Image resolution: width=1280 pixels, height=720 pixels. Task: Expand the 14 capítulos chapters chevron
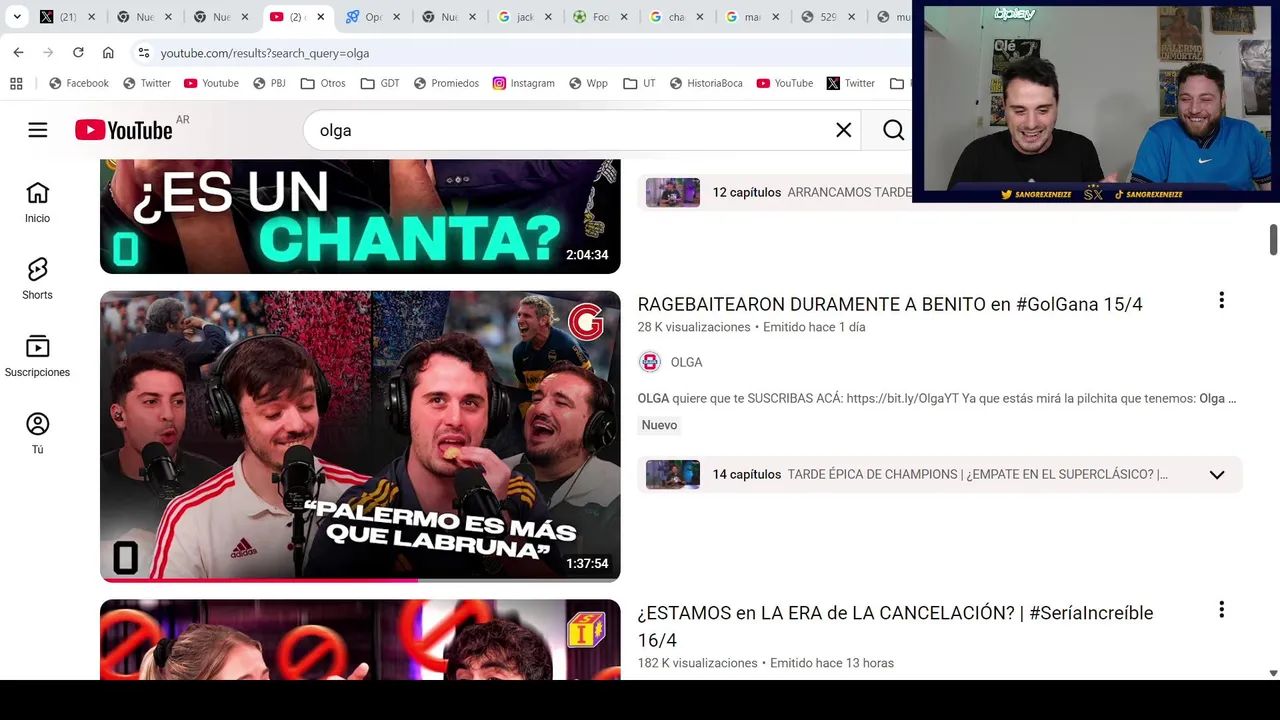(x=1217, y=475)
